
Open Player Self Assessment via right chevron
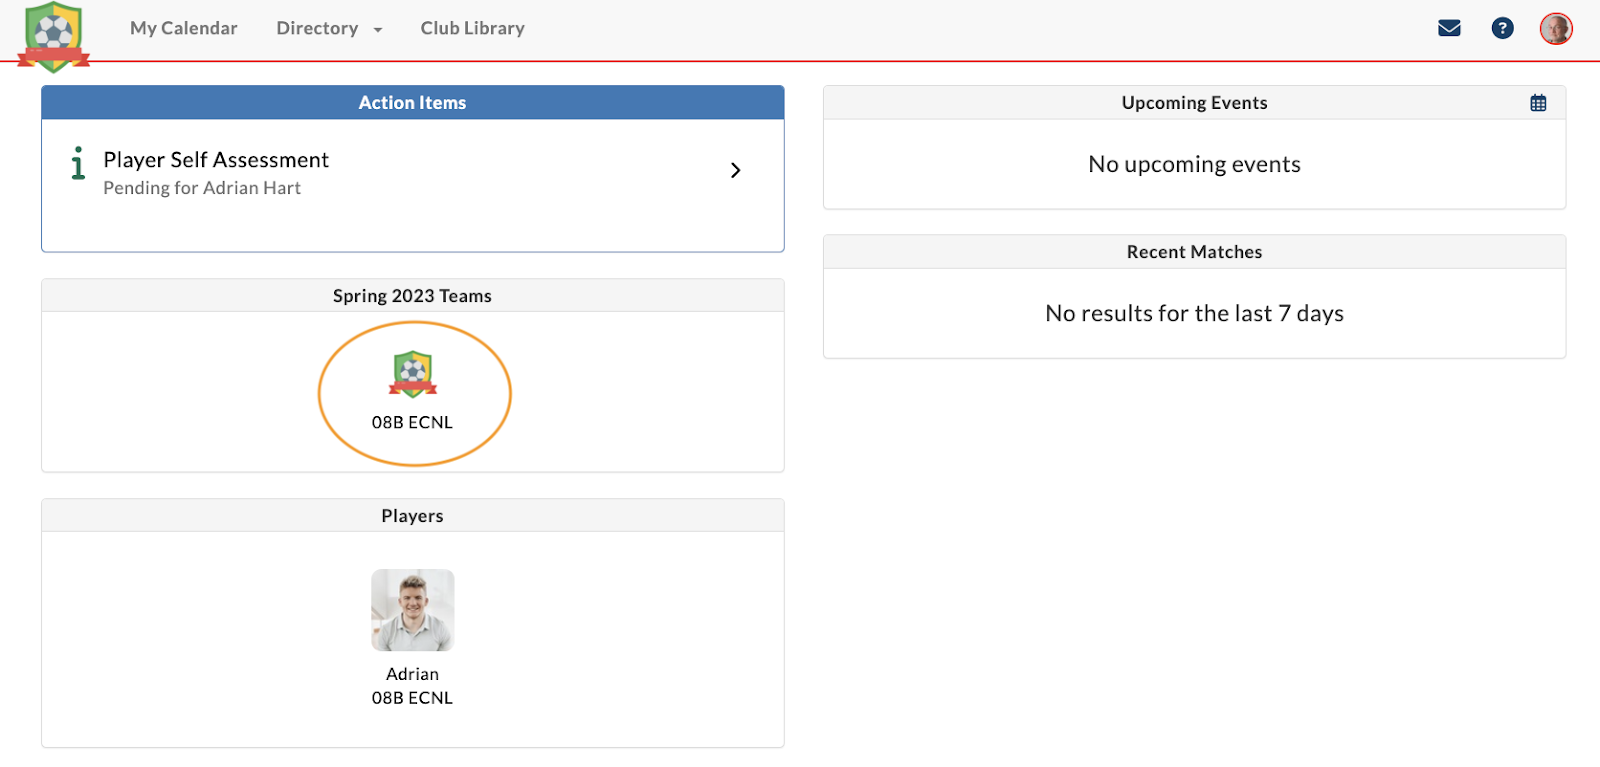[735, 170]
